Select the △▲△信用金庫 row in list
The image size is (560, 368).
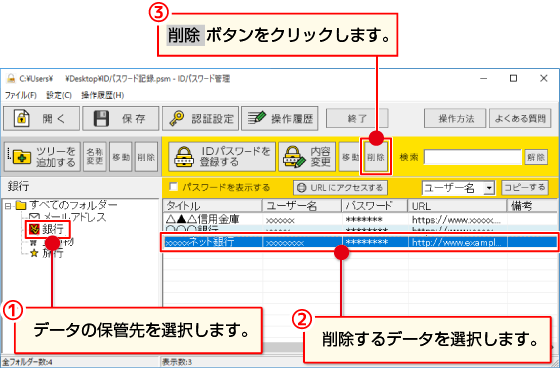(x=360, y=219)
